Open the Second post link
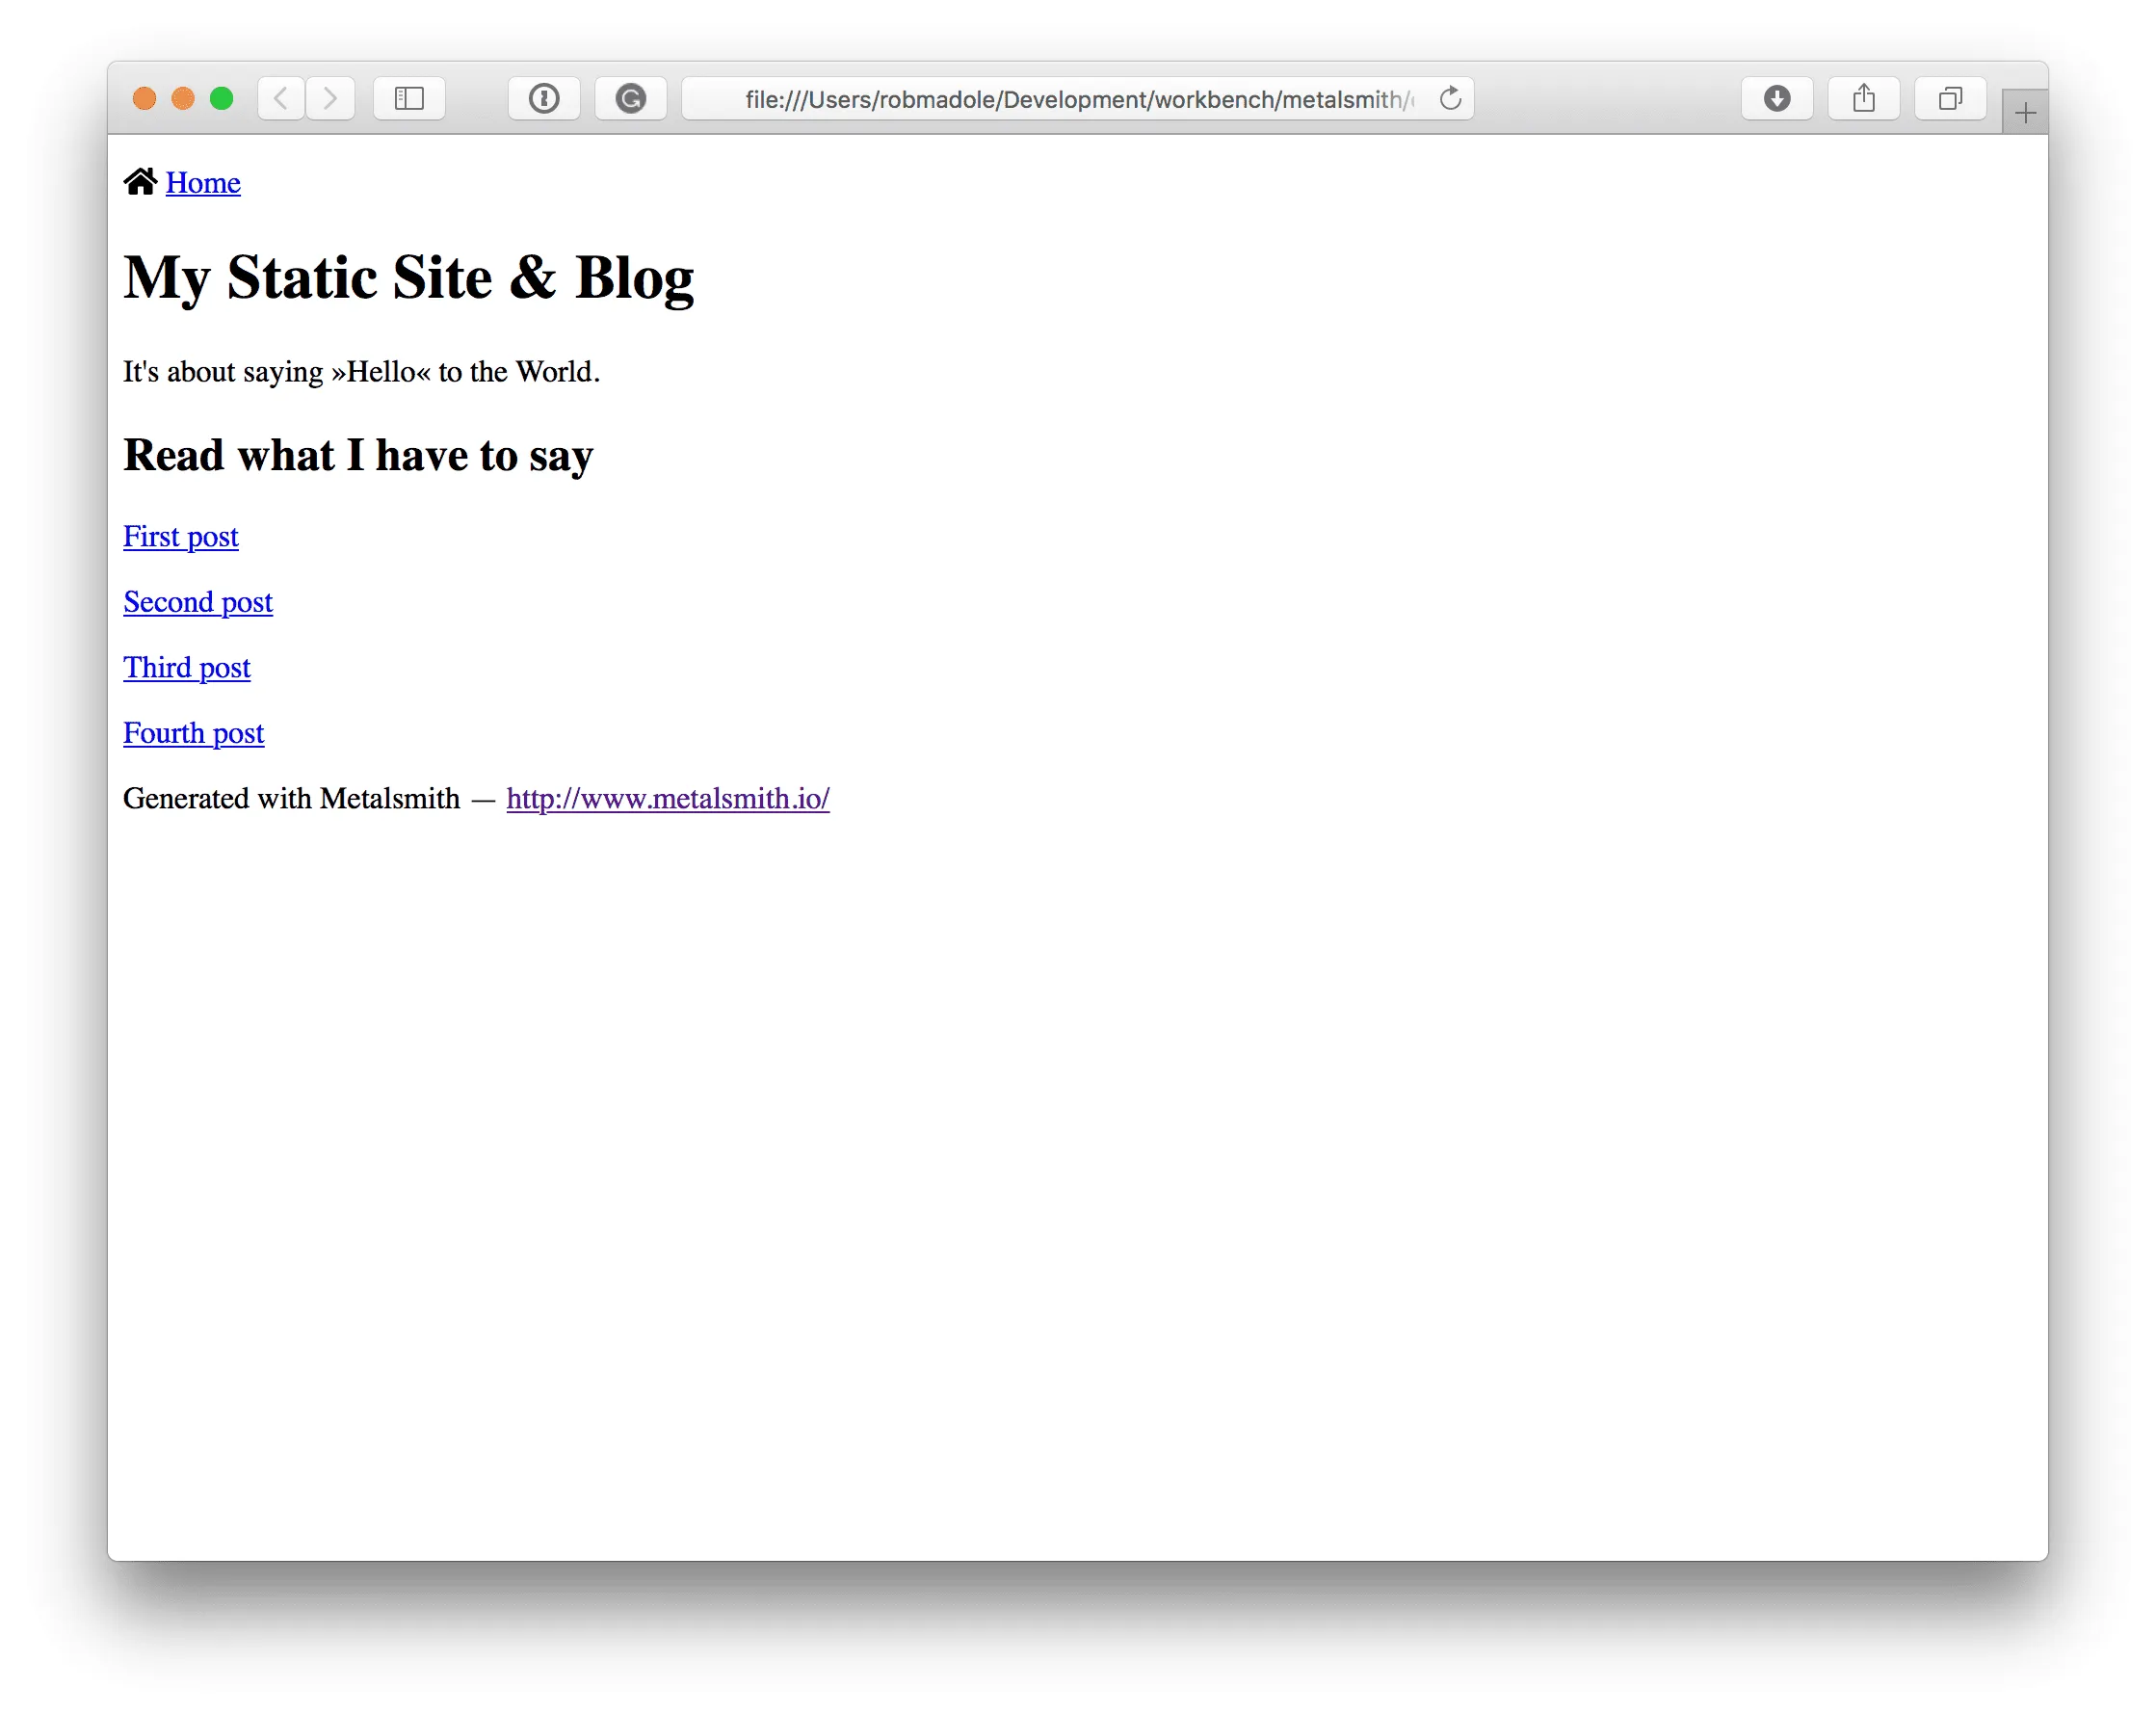Image resolution: width=2156 pixels, height=1715 pixels. click(198, 602)
